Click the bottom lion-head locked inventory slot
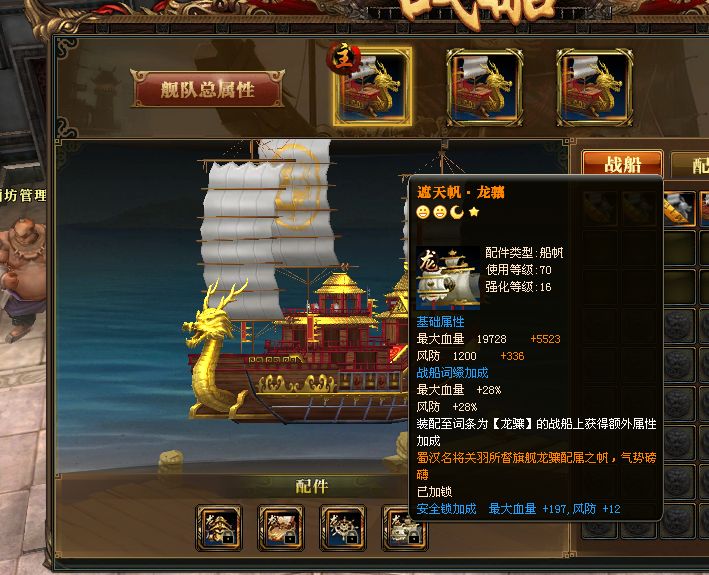The image size is (709, 575). 679,521
